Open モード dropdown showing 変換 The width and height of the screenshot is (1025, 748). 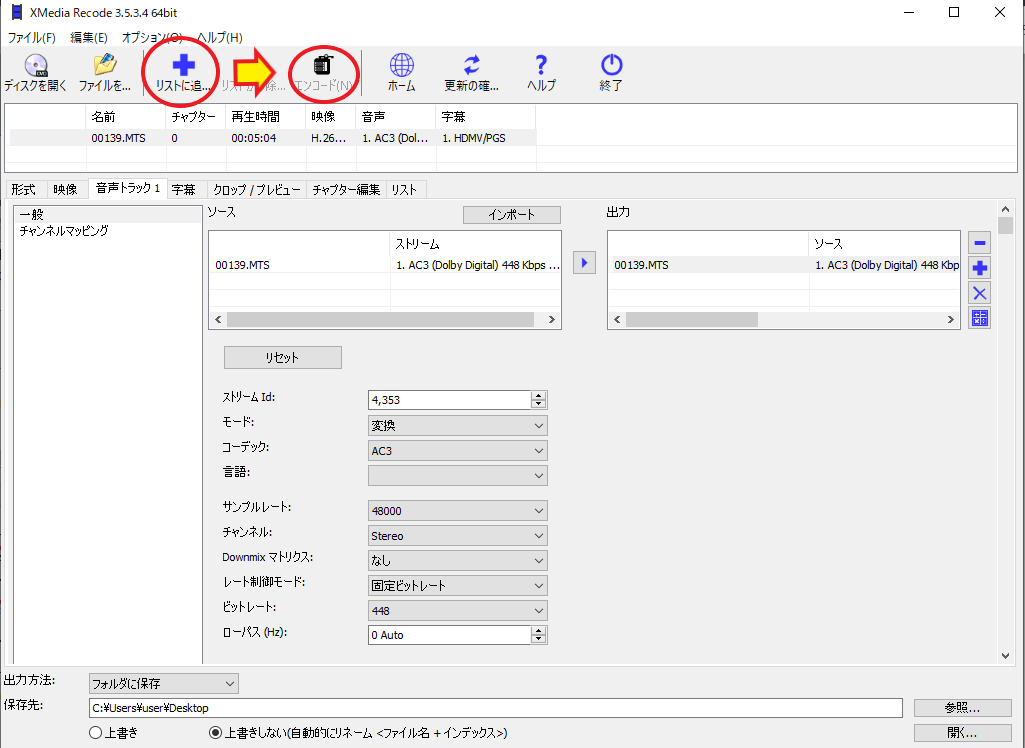click(x=458, y=426)
